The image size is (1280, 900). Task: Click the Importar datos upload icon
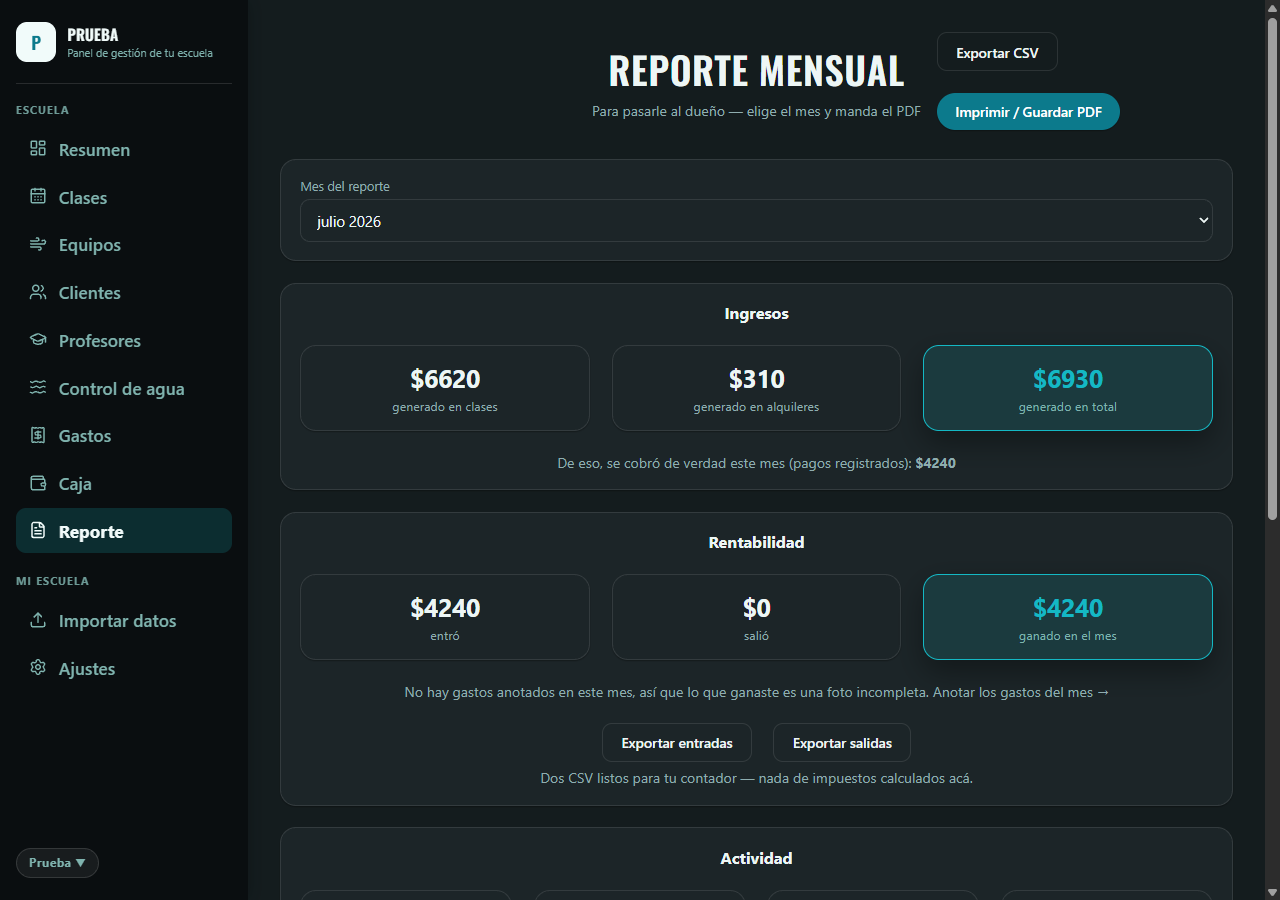pos(38,620)
